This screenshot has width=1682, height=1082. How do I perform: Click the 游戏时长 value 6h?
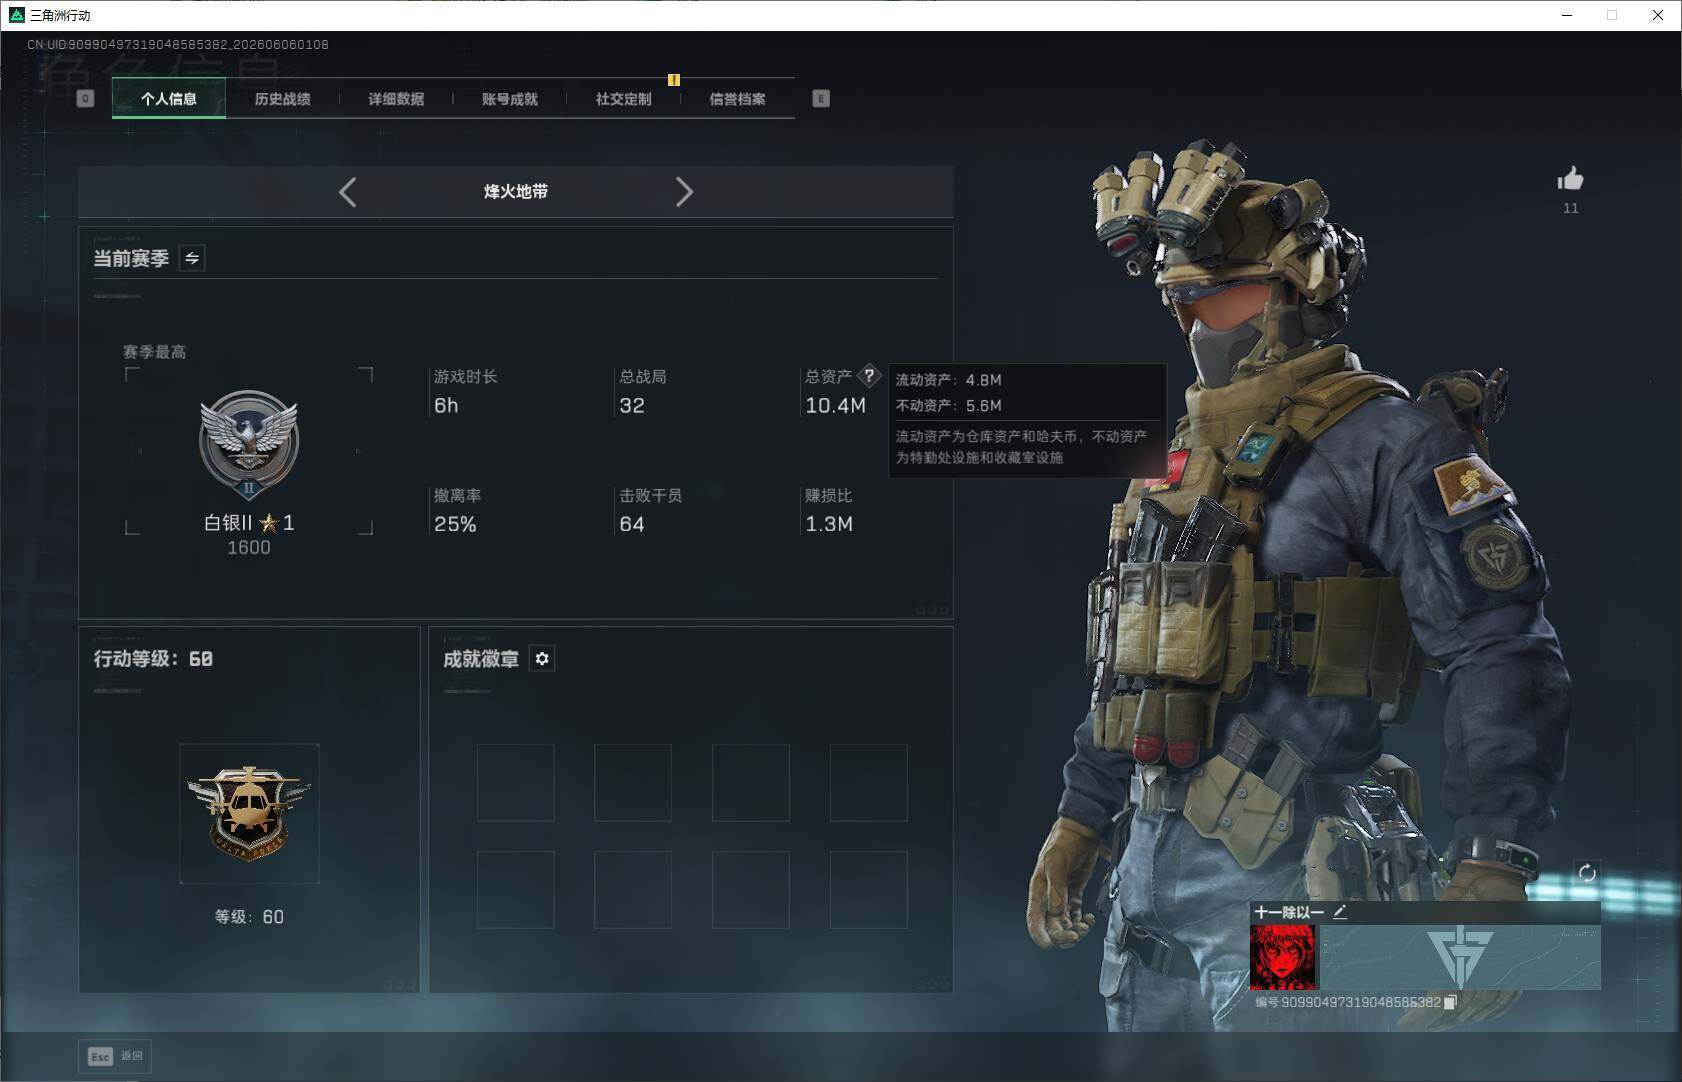(x=446, y=406)
